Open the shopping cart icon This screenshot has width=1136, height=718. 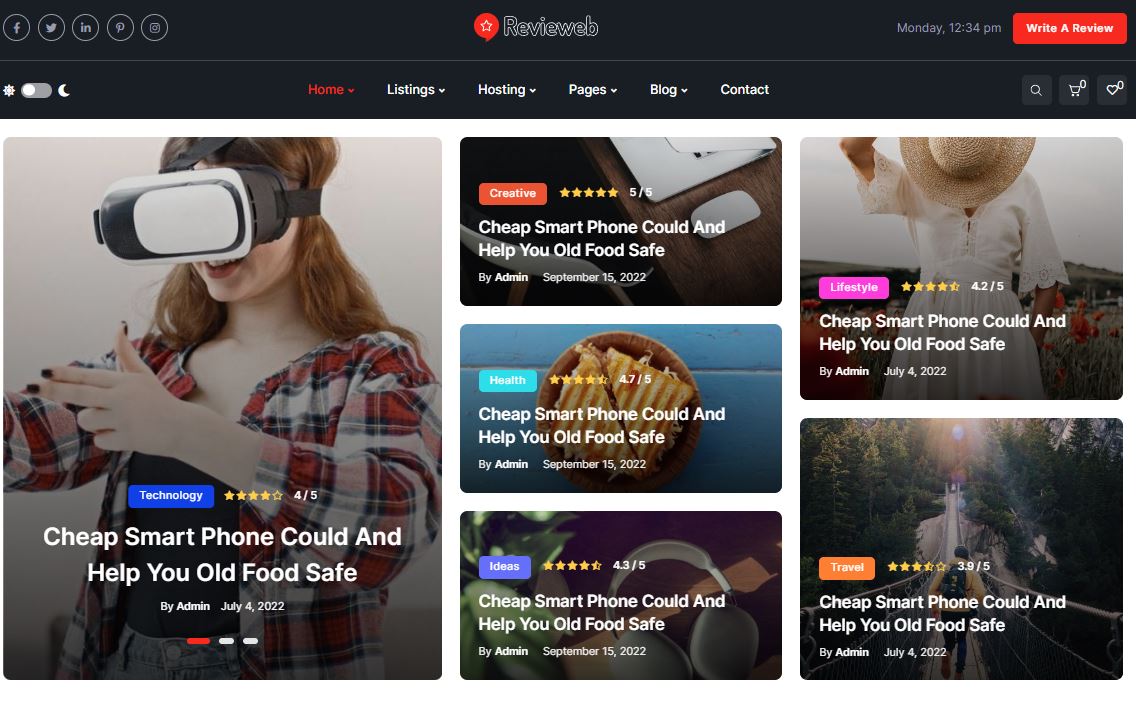(1076, 90)
